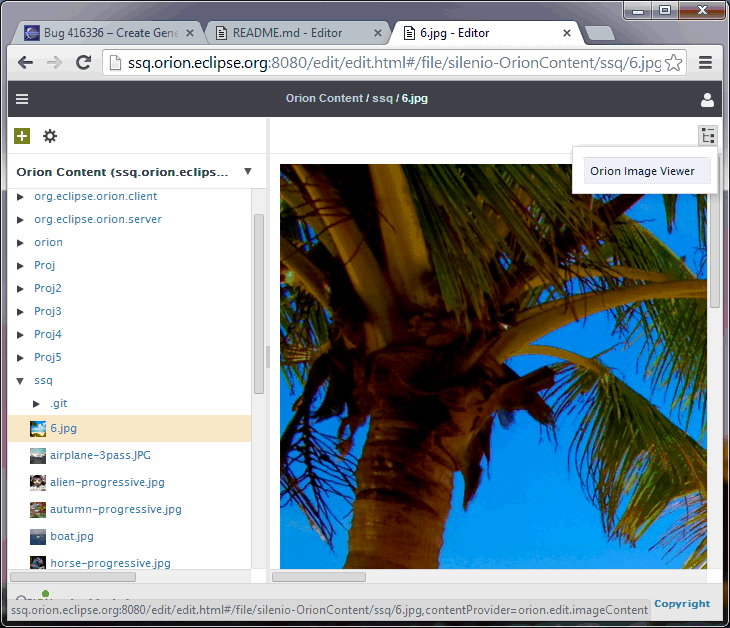Viewport: 730px width, 628px height.
Task: Expand the Proj2 folder arrow
Action: pyautogui.click(x=20, y=289)
